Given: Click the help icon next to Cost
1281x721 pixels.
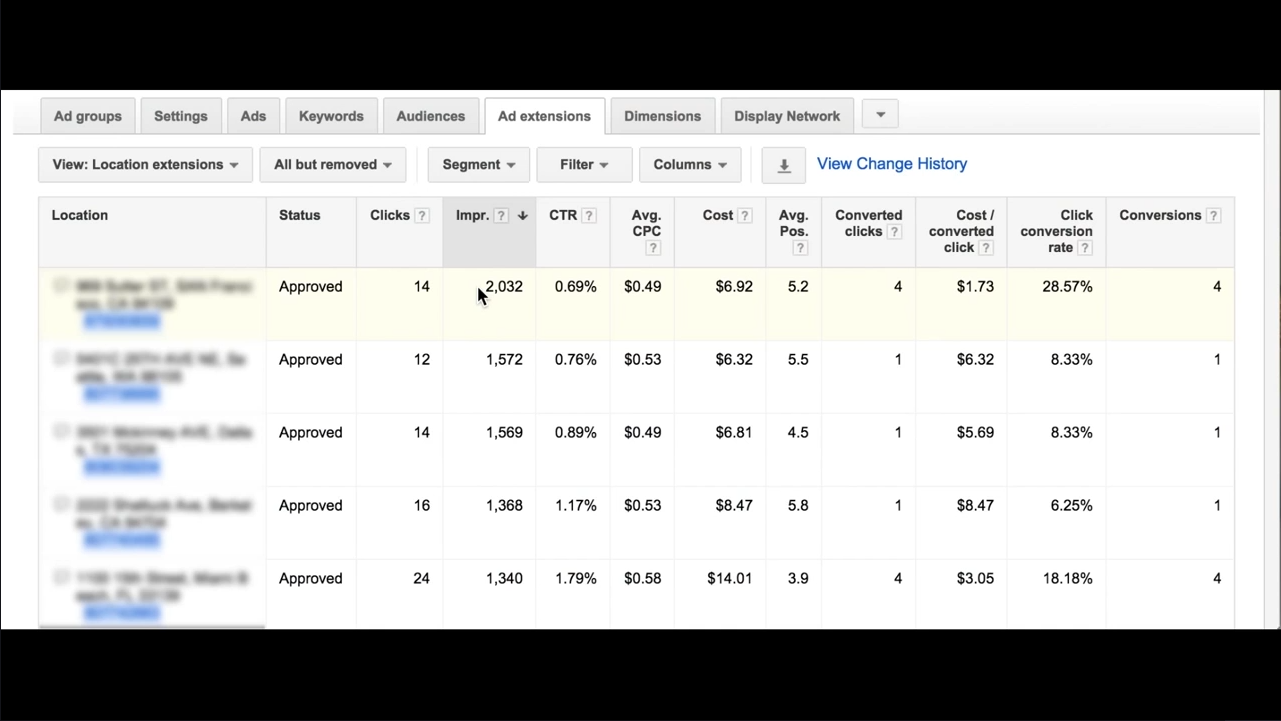Looking at the screenshot, I should [745, 216].
